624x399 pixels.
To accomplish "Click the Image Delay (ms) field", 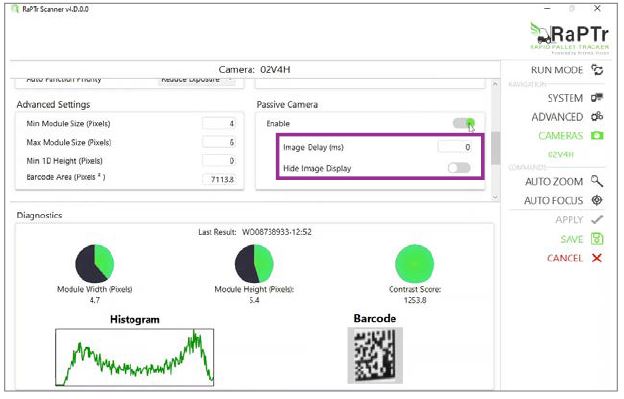I will pyautogui.click(x=455, y=147).
